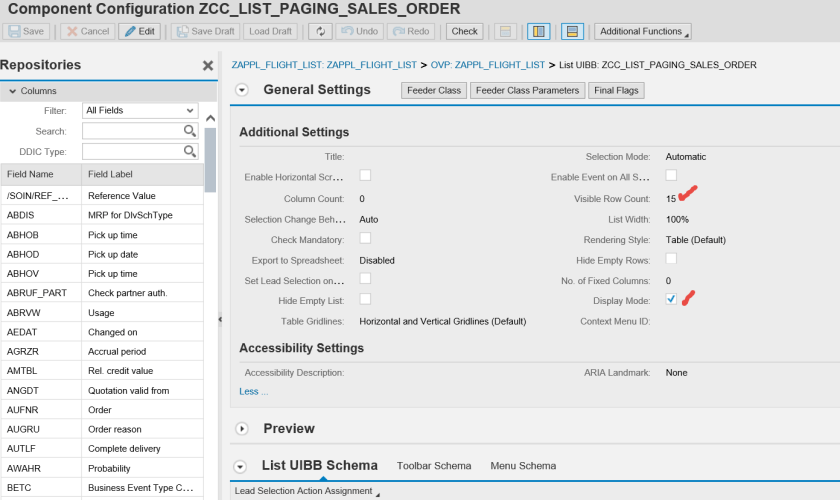Click the refresh icon in toolbar

320,32
